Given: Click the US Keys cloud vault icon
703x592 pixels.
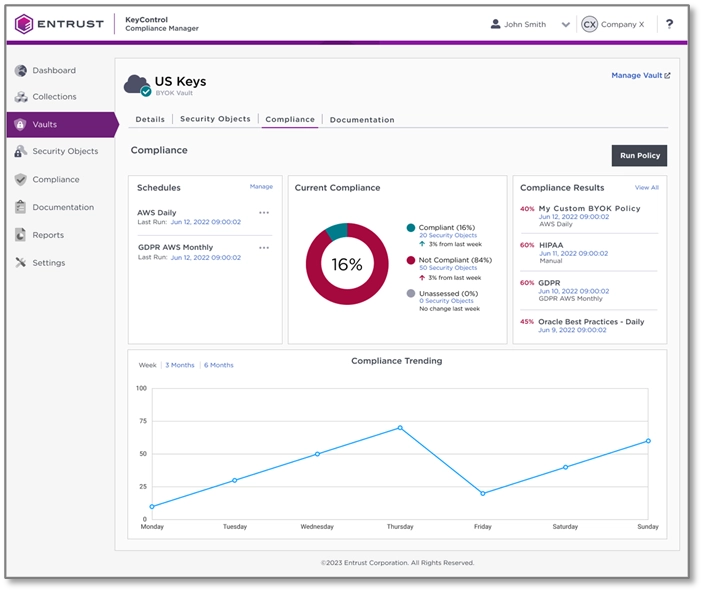Looking at the screenshot, I should (x=137, y=85).
